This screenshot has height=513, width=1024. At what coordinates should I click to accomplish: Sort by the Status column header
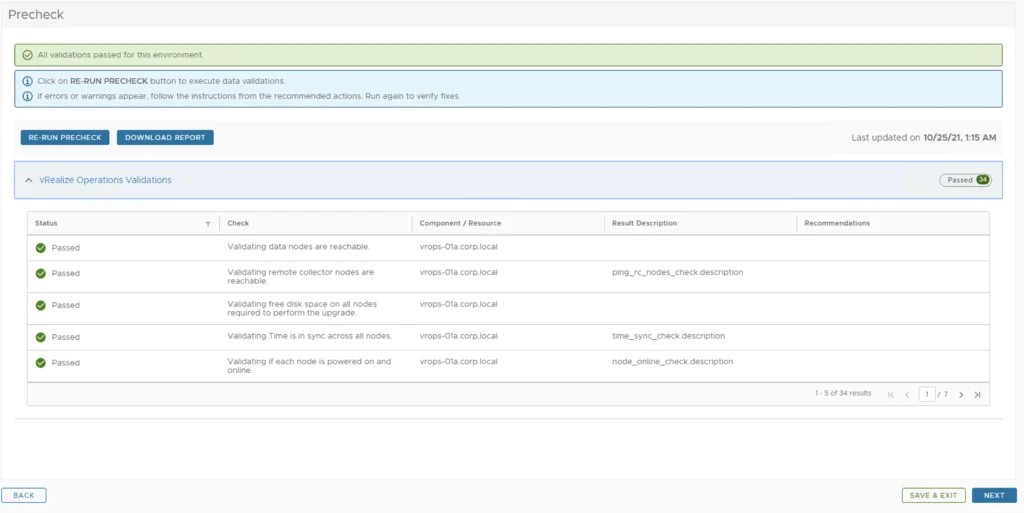click(46, 223)
